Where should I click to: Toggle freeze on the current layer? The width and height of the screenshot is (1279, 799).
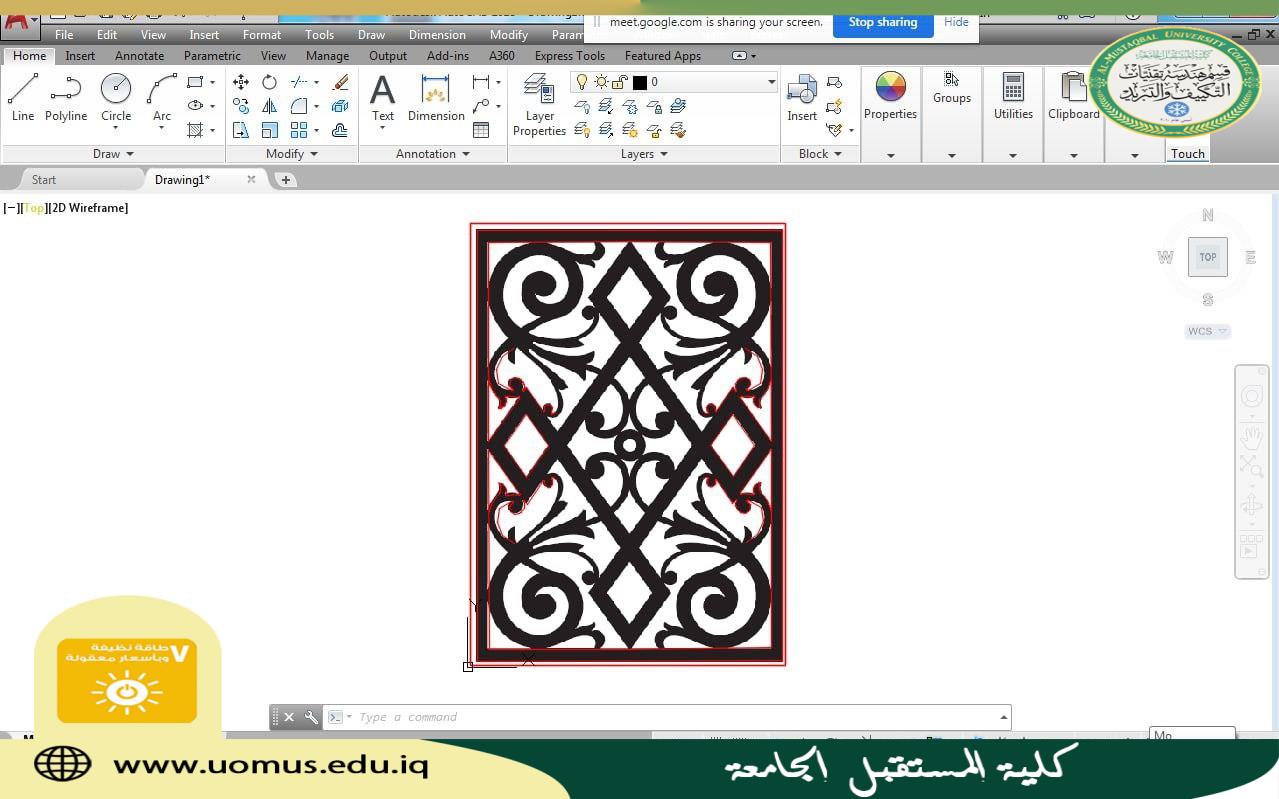point(602,81)
